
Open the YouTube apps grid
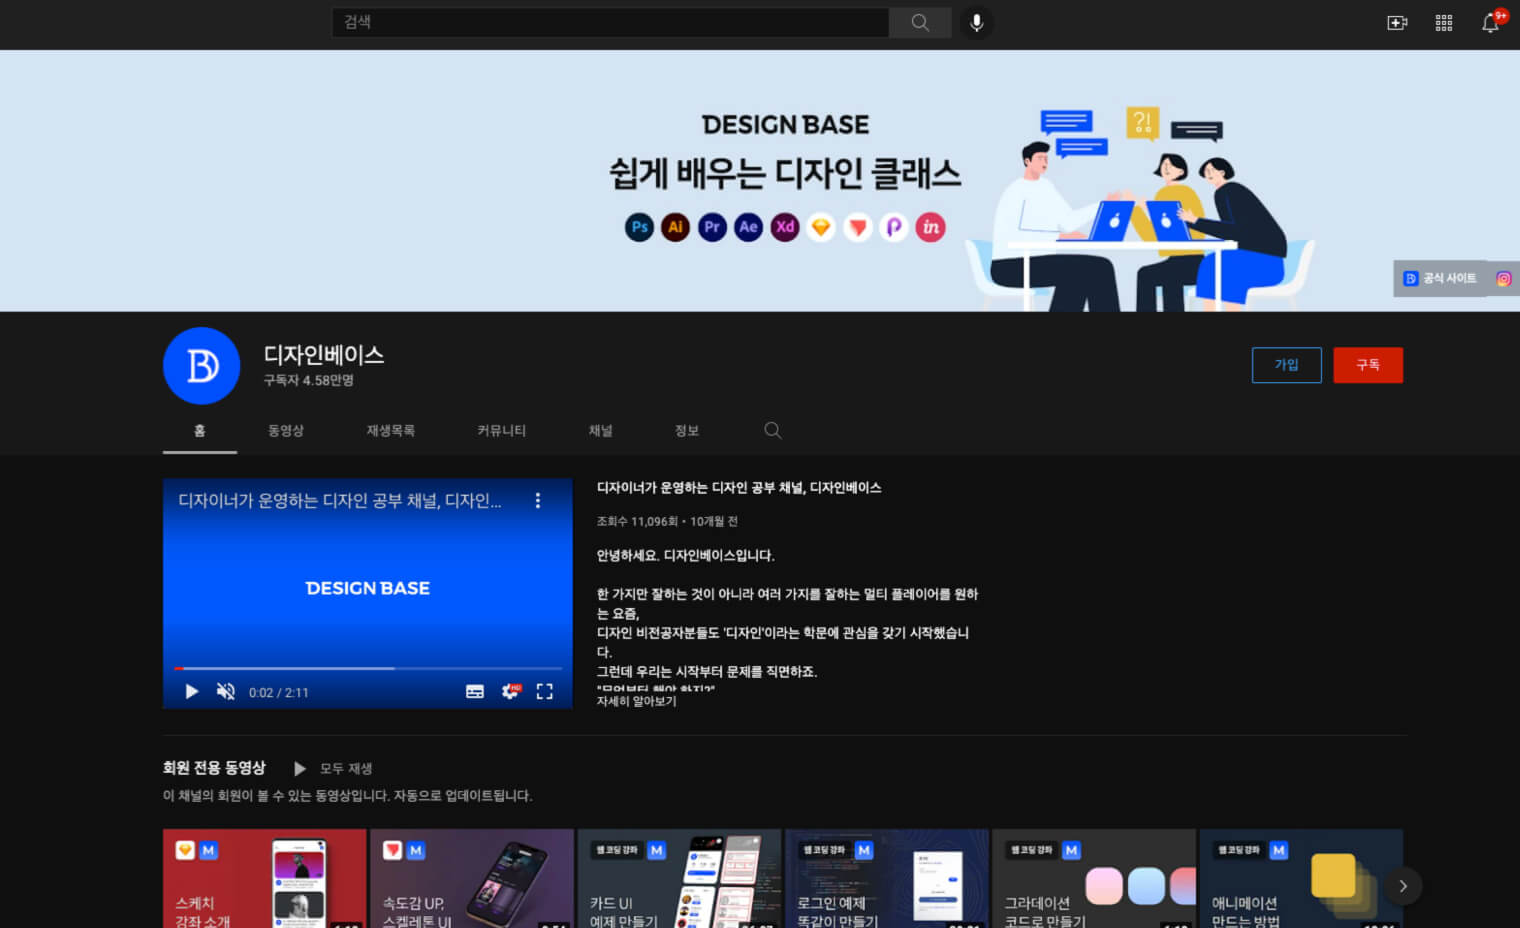pos(1444,23)
